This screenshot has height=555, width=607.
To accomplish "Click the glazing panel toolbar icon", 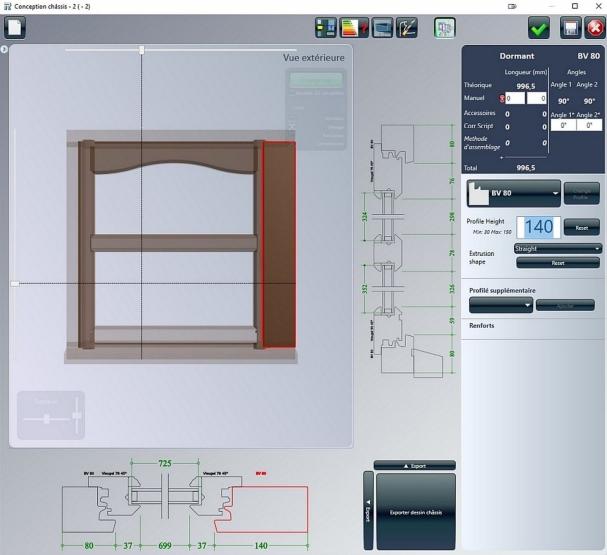I will coord(381,28).
